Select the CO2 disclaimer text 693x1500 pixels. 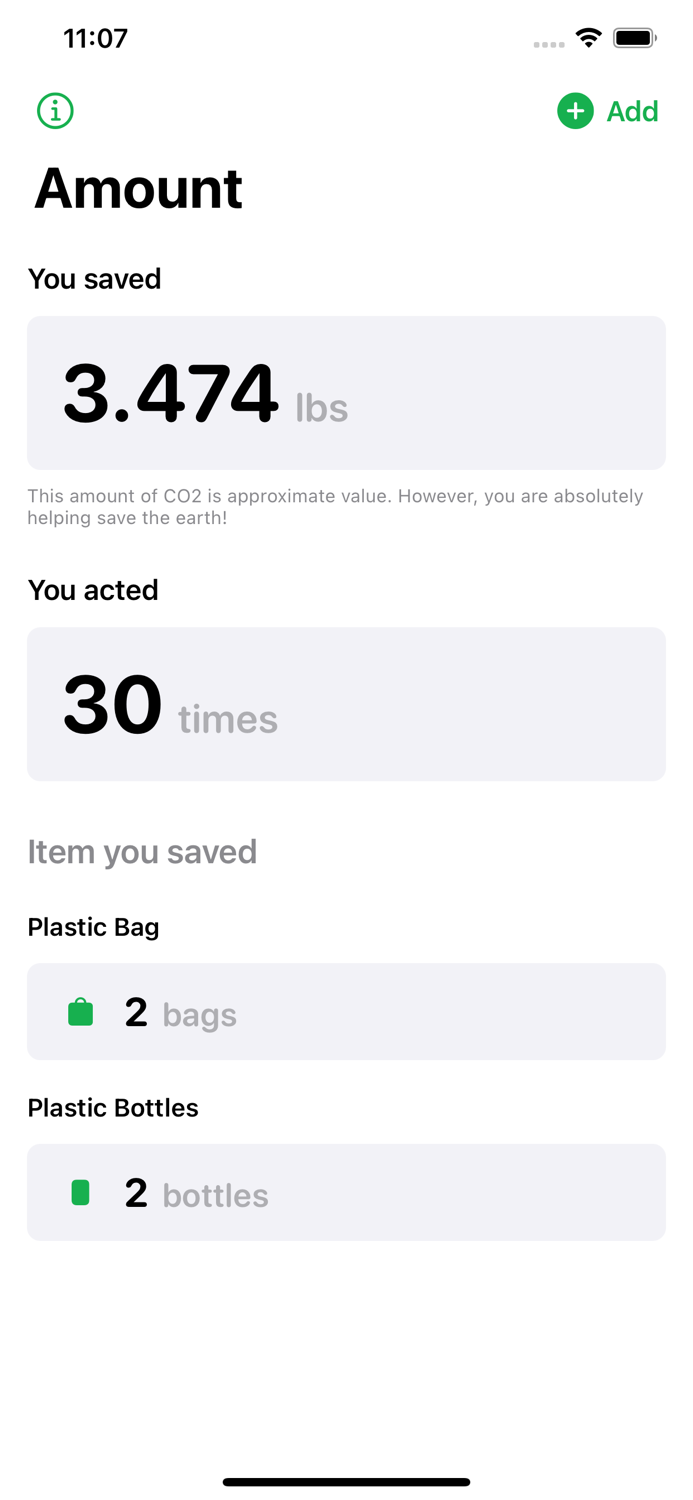(x=335, y=506)
